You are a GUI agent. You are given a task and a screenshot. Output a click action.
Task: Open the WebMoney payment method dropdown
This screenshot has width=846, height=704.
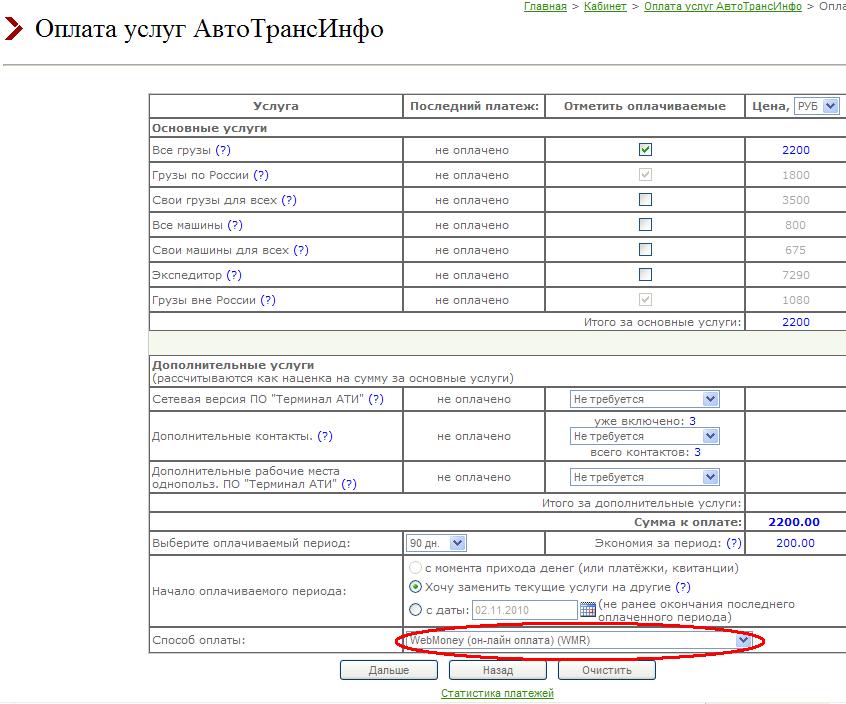577,640
